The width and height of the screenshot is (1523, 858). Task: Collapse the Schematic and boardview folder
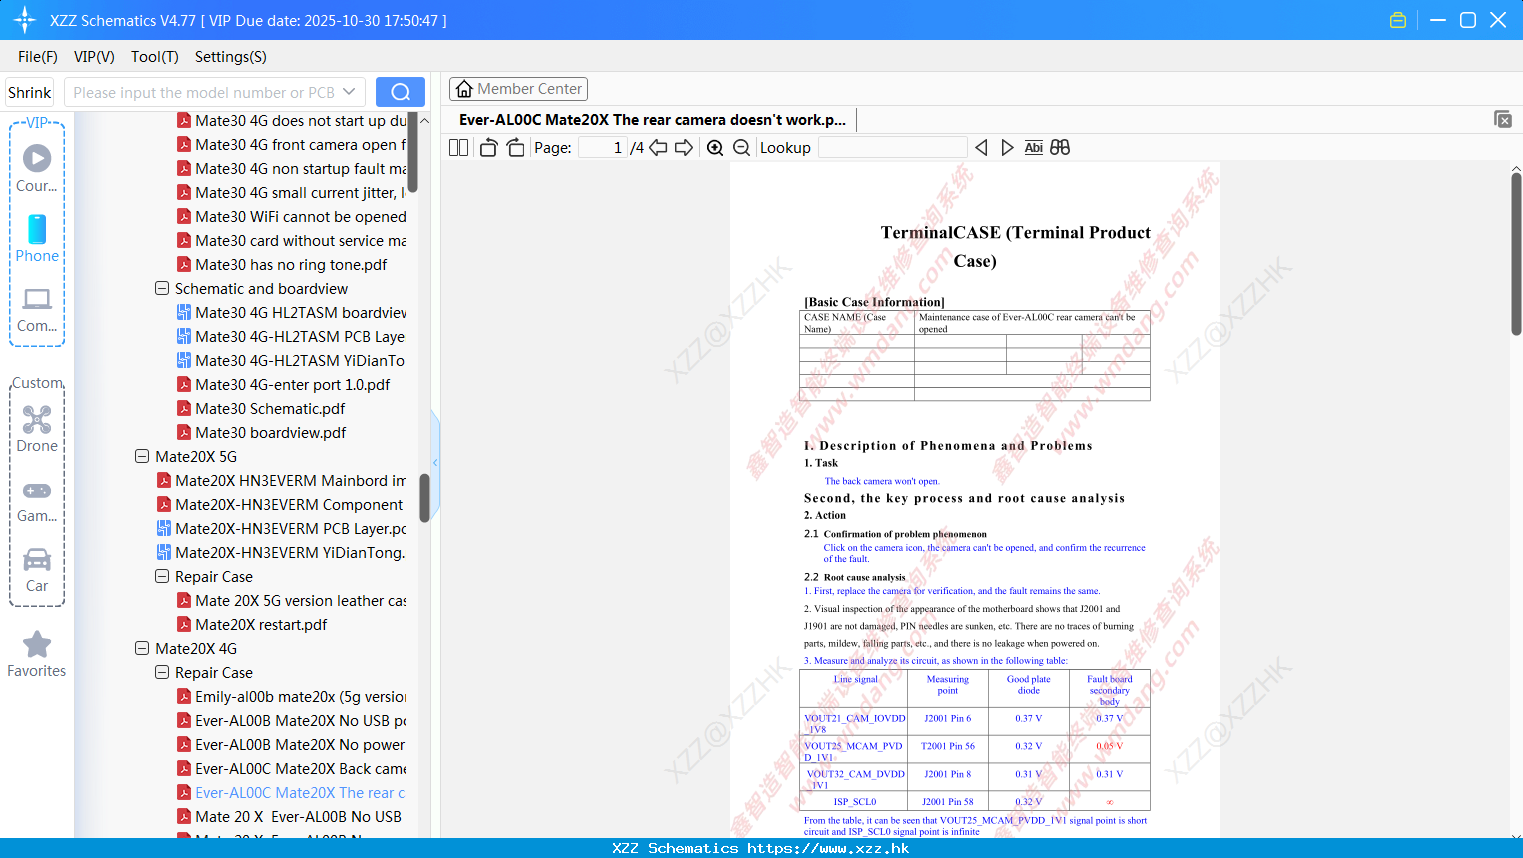pos(162,288)
